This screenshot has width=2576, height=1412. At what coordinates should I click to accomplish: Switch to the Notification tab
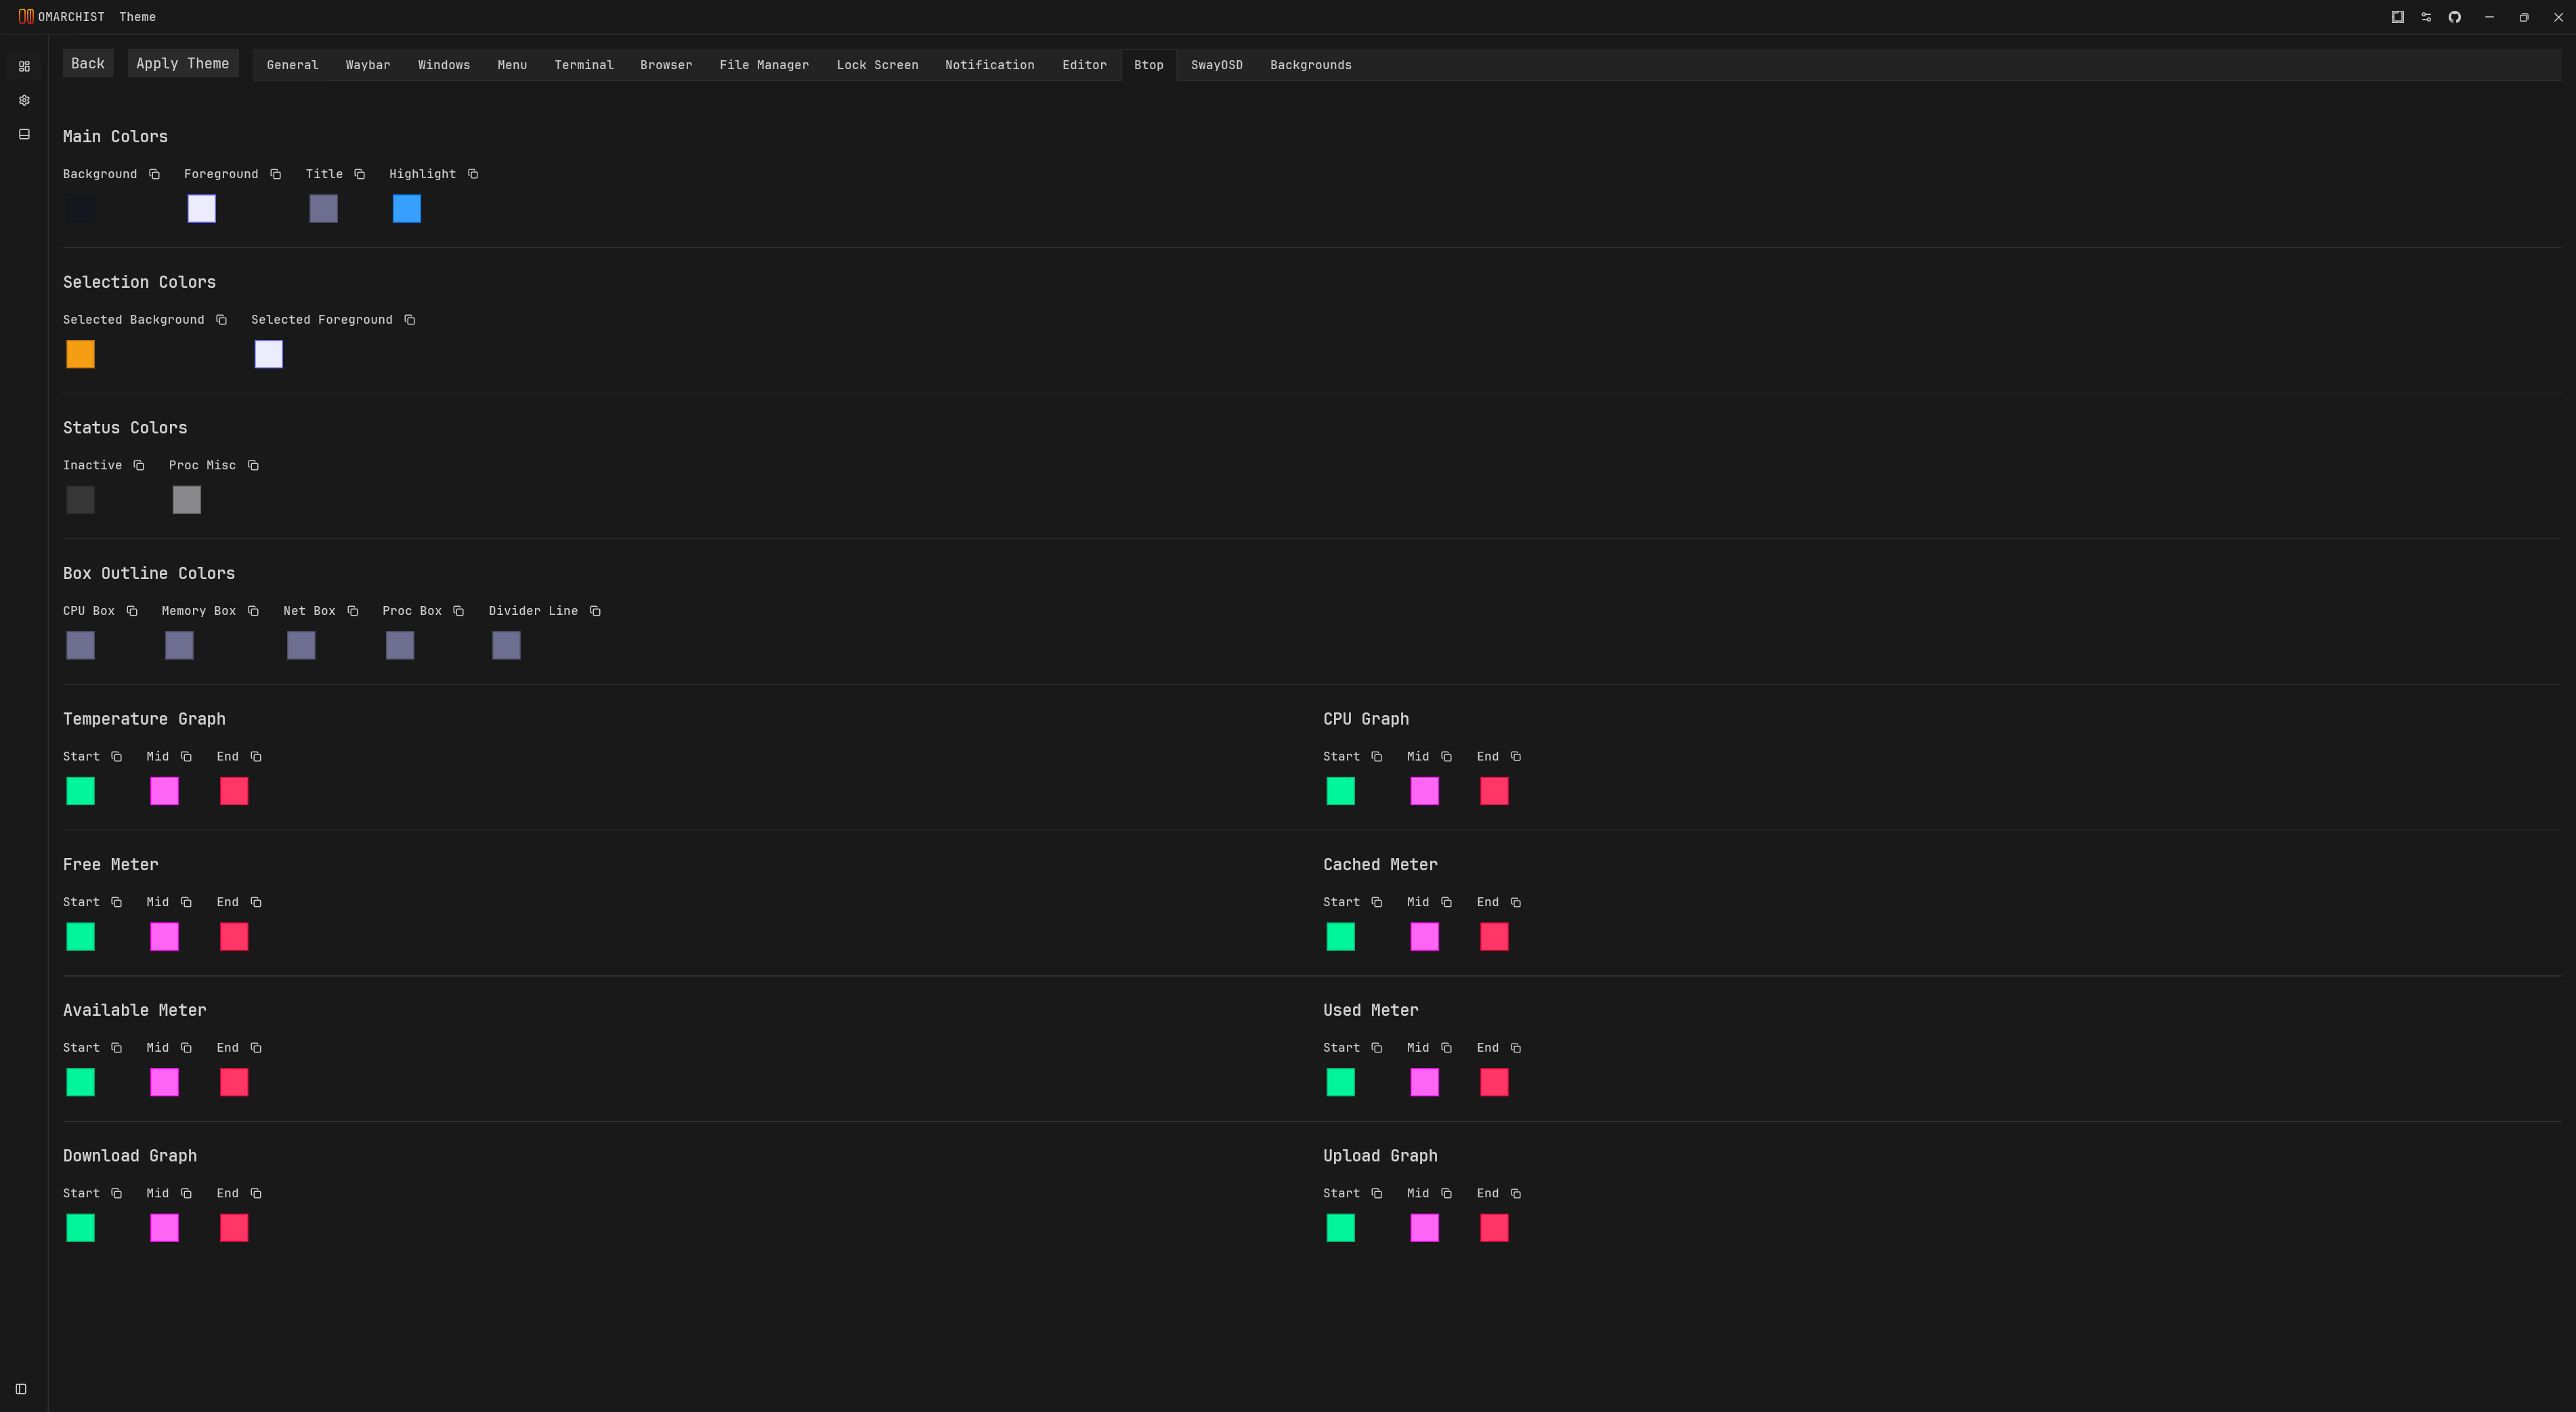pyautogui.click(x=989, y=65)
